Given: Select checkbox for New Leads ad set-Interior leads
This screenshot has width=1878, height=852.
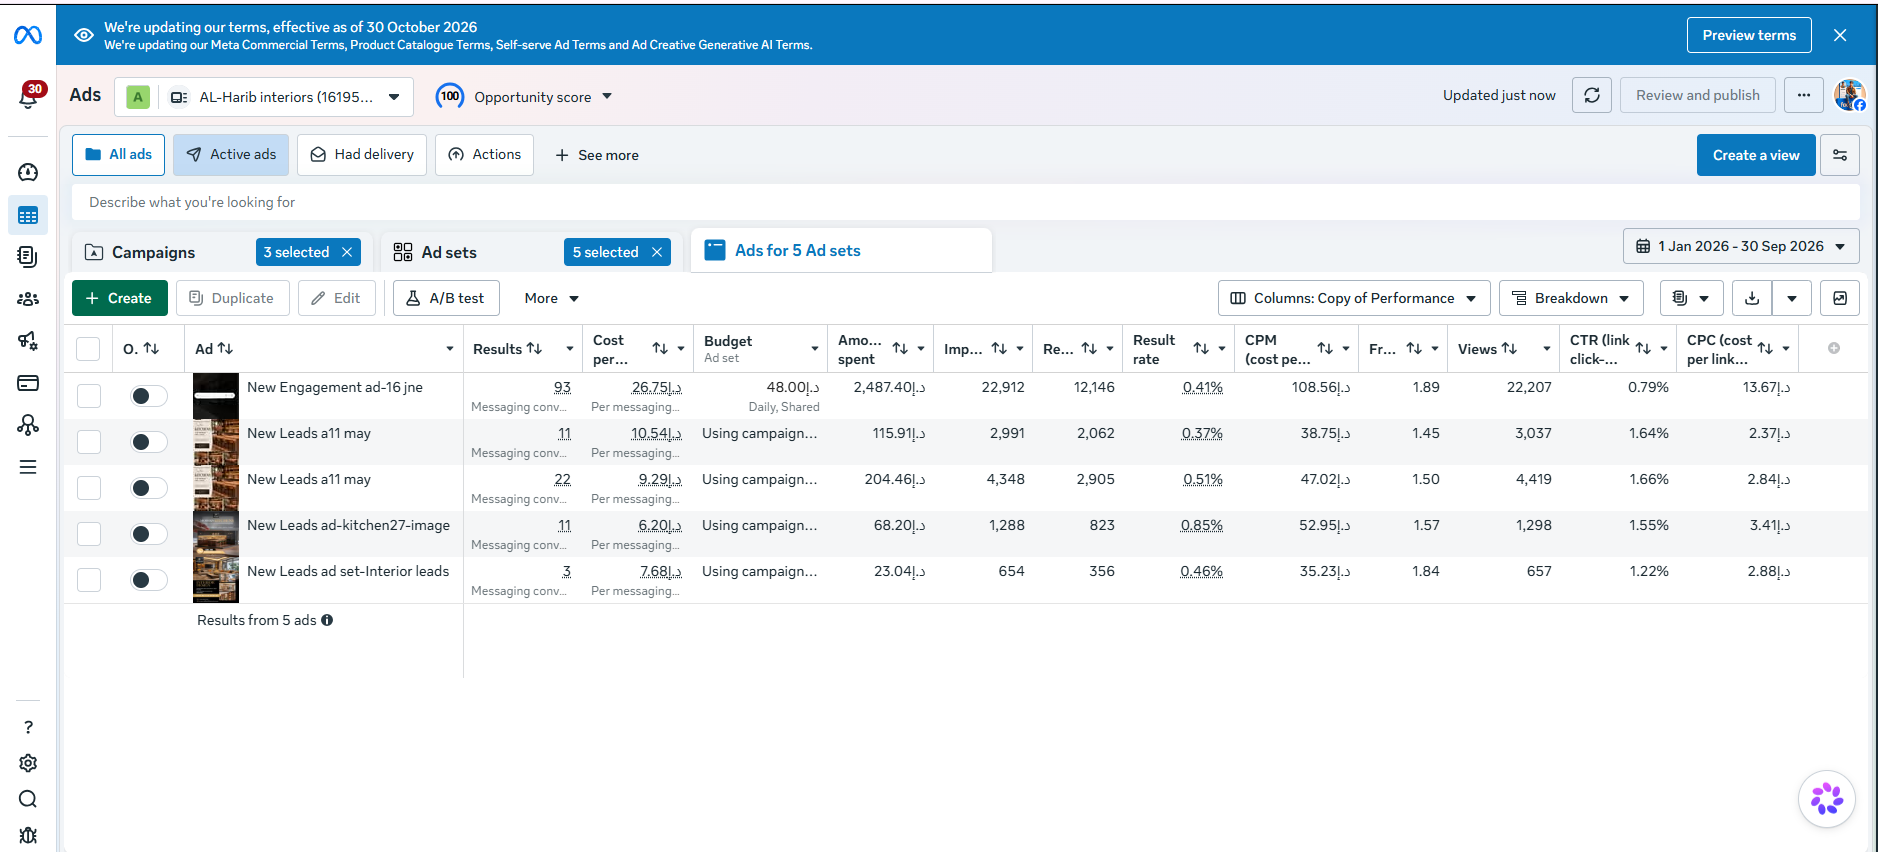Looking at the screenshot, I should pyautogui.click(x=89, y=580).
